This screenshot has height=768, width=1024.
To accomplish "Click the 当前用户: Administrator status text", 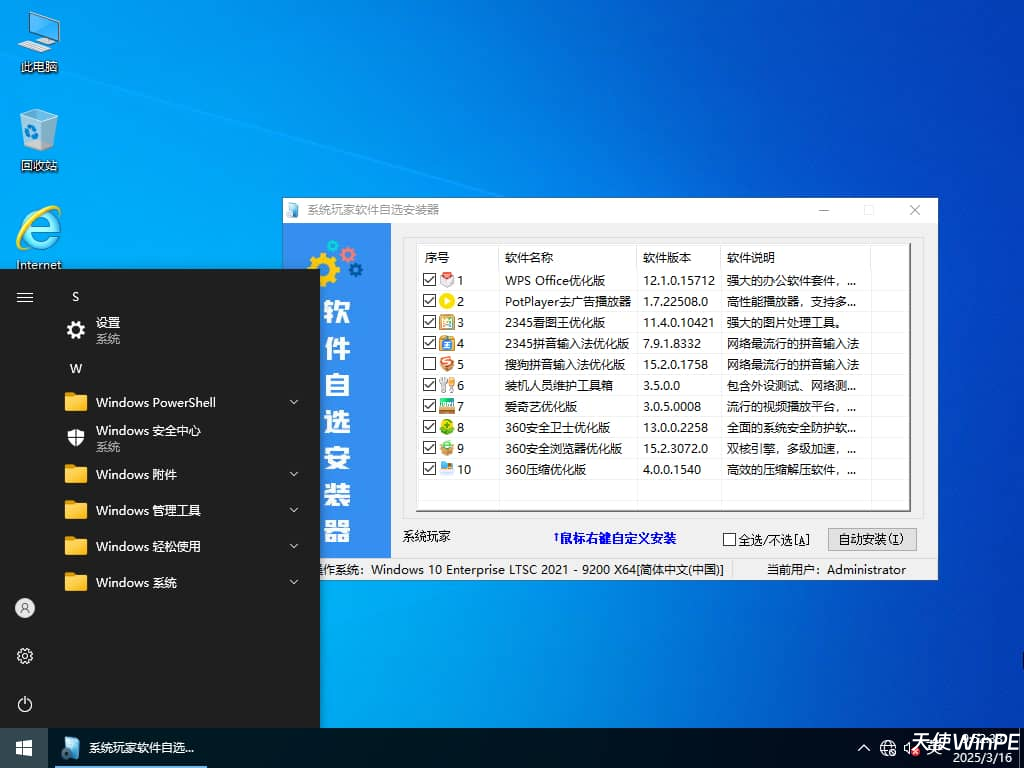I will pyautogui.click(x=836, y=569).
